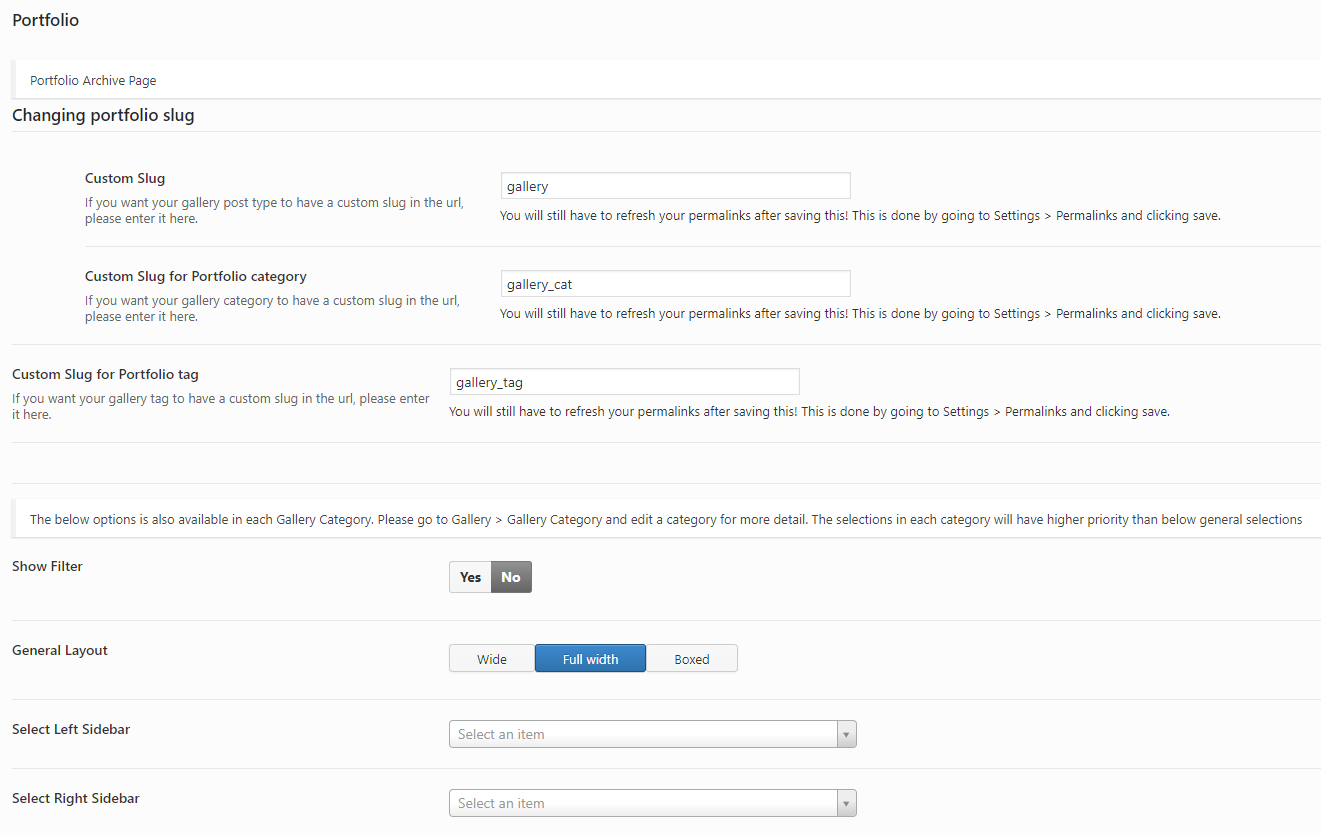Click the Left Sidebar dropdown arrow
Image resolution: width=1321 pixels, height=835 pixels.
(x=846, y=734)
